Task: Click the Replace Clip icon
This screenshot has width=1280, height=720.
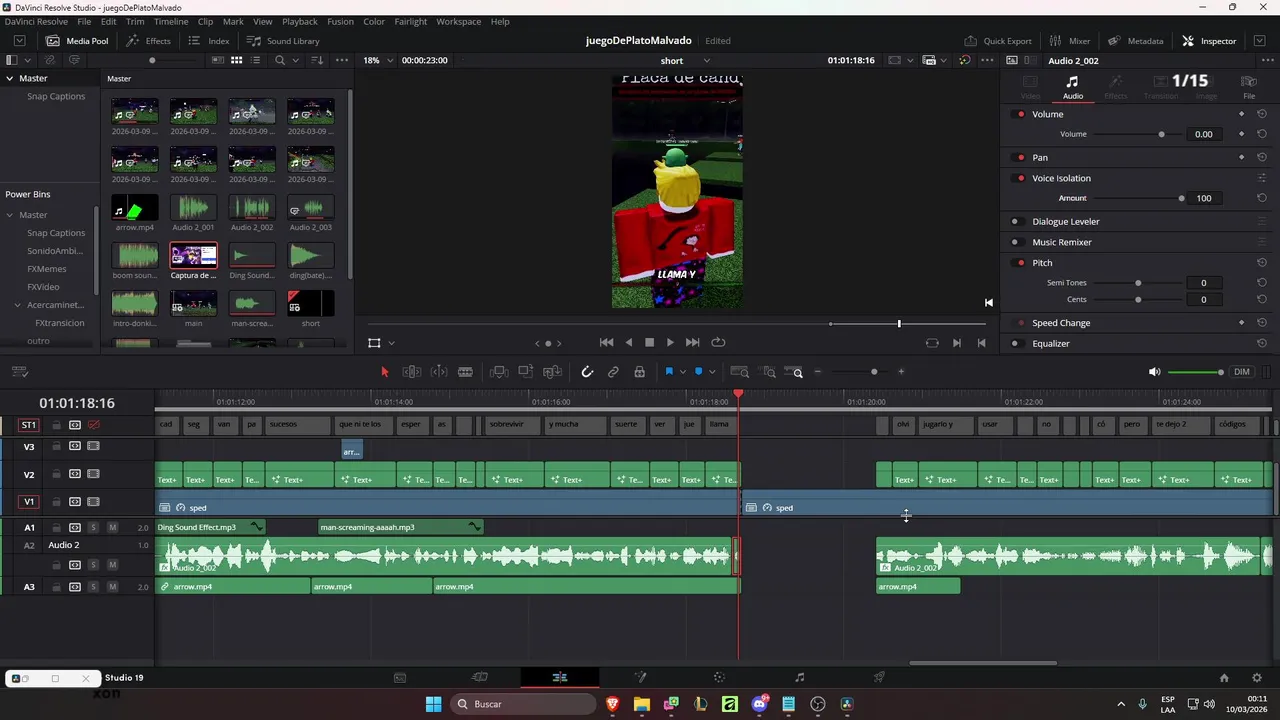Action: pos(552,372)
